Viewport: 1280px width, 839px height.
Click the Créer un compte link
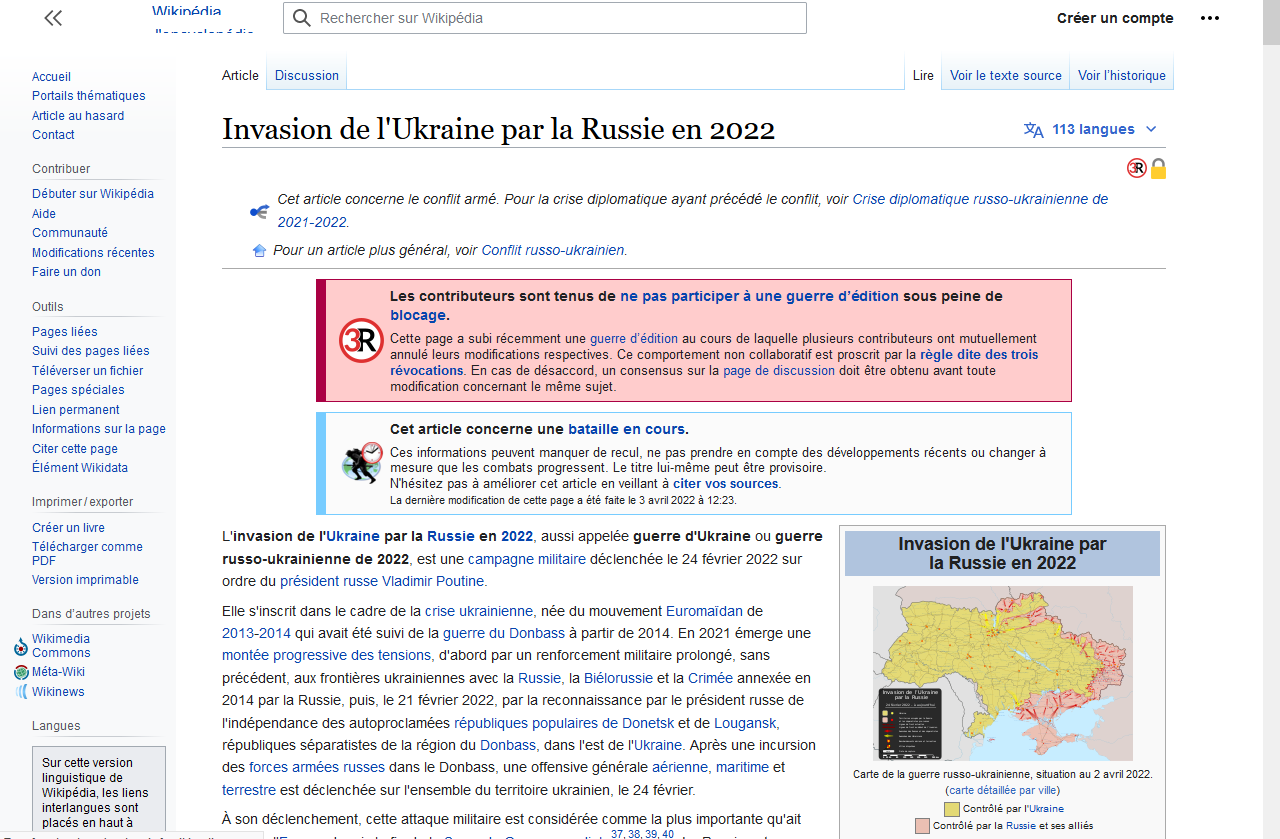point(1115,18)
